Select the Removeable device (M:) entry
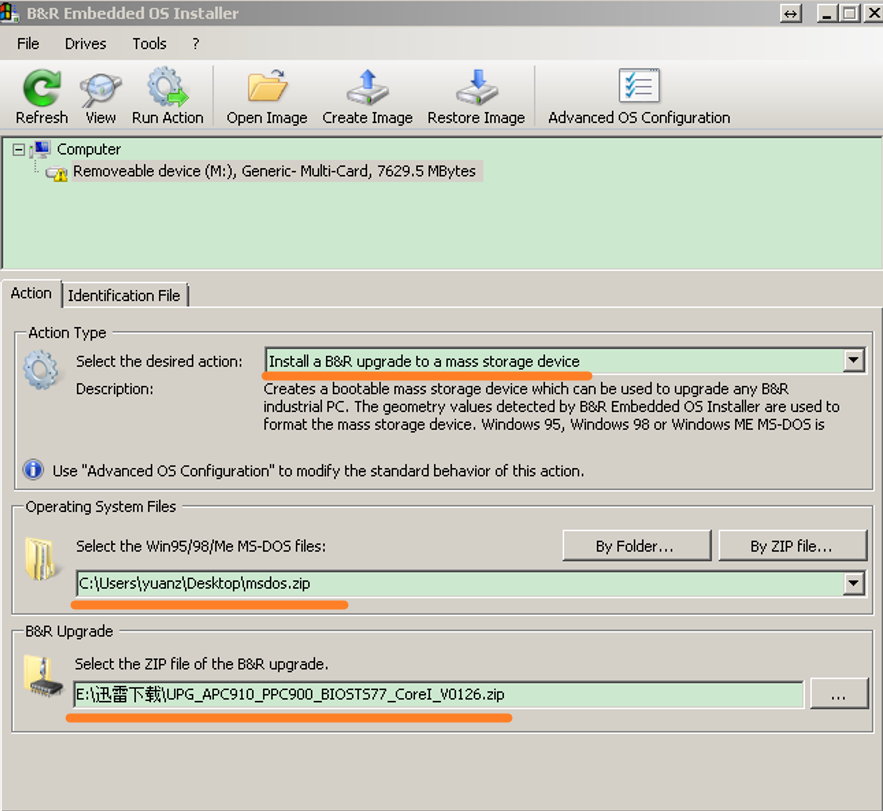 tap(274, 171)
